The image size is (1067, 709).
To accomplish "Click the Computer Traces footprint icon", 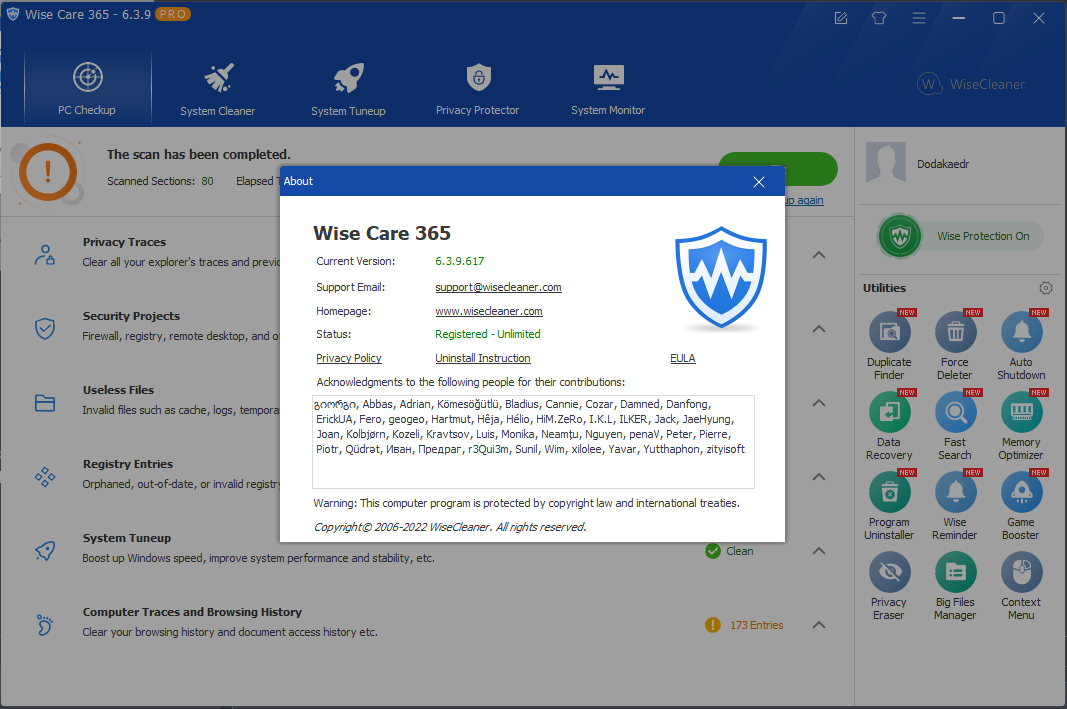I will pos(45,625).
